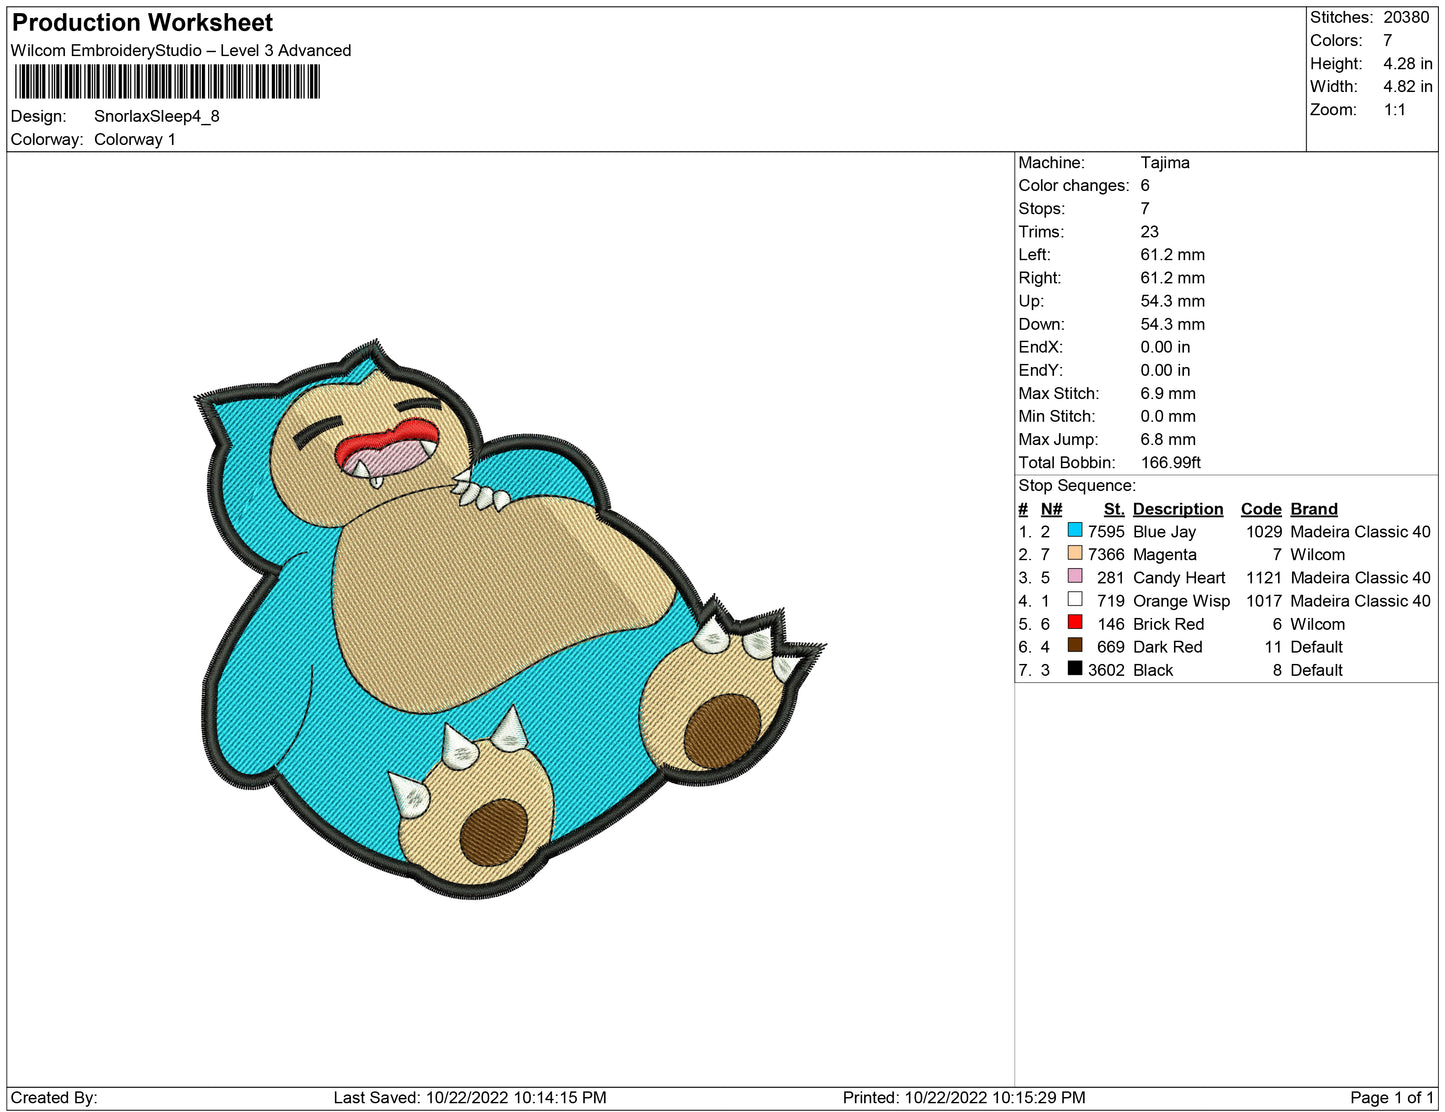This screenshot has height=1112, width=1445.
Task: Click the "EndY:" label
Action: (1041, 370)
